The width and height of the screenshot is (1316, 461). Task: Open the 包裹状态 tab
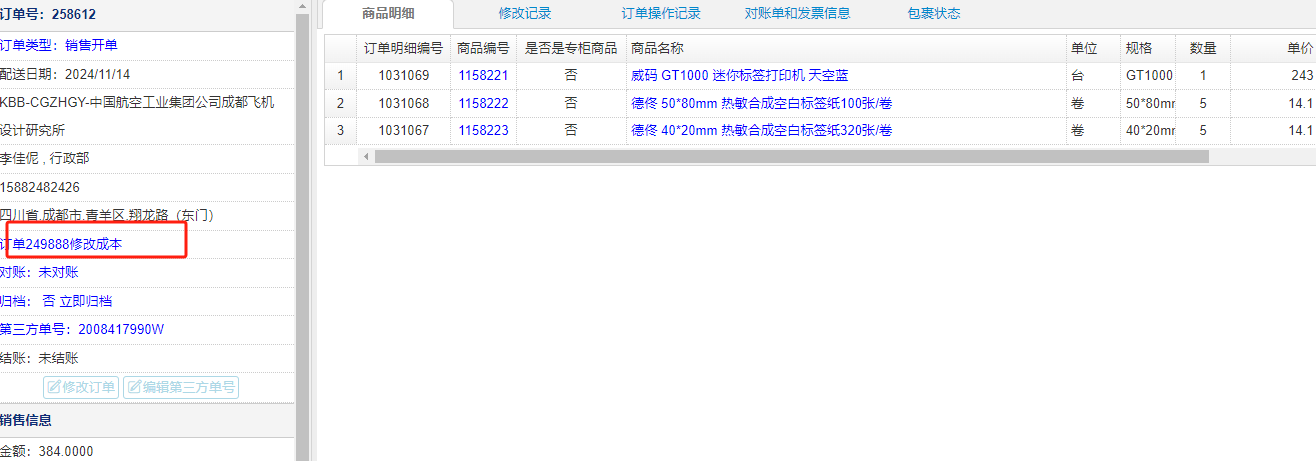(x=934, y=13)
